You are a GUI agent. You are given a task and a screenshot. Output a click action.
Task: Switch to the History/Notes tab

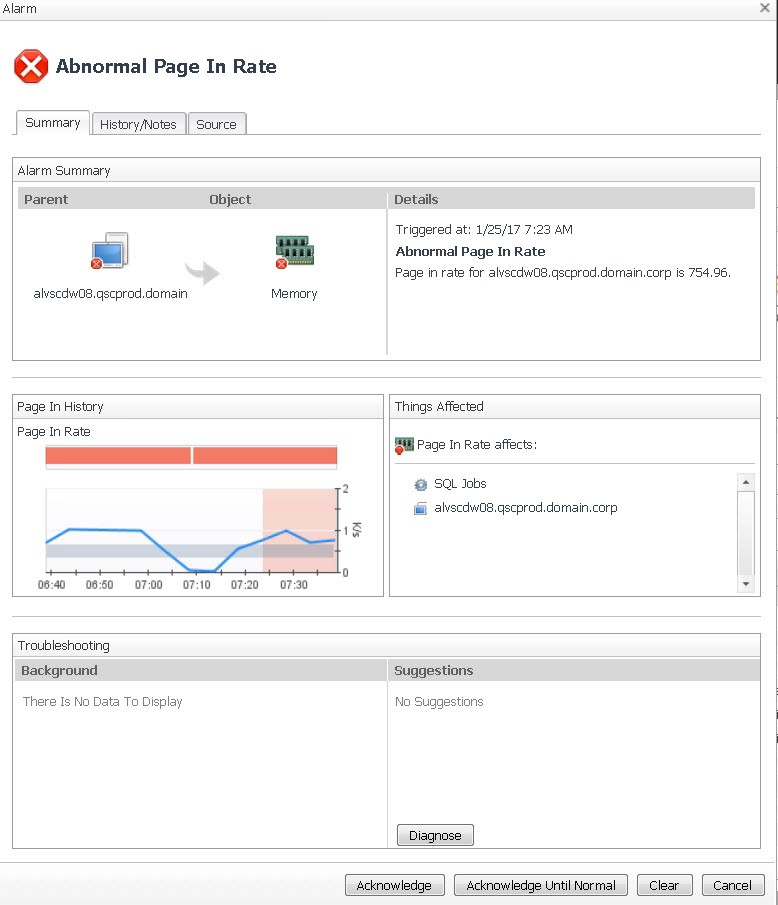(x=138, y=124)
